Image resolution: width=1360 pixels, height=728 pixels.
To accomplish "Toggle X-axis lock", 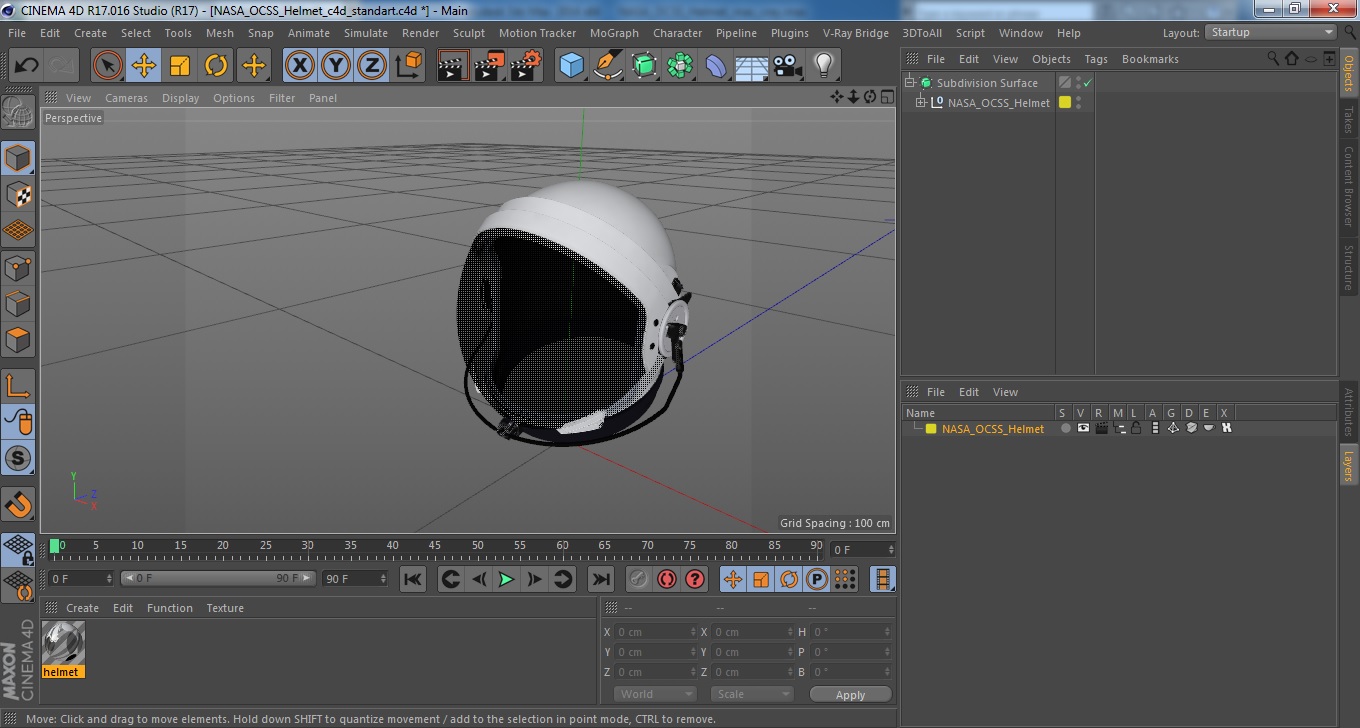I will click(x=299, y=66).
